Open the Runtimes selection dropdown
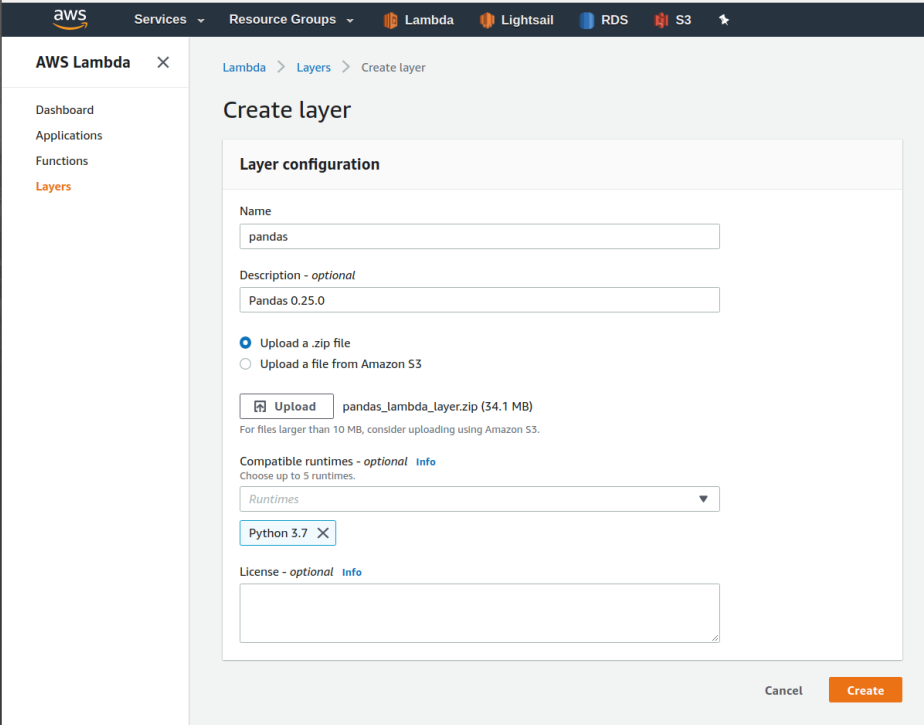924x725 pixels. (x=707, y=498)
